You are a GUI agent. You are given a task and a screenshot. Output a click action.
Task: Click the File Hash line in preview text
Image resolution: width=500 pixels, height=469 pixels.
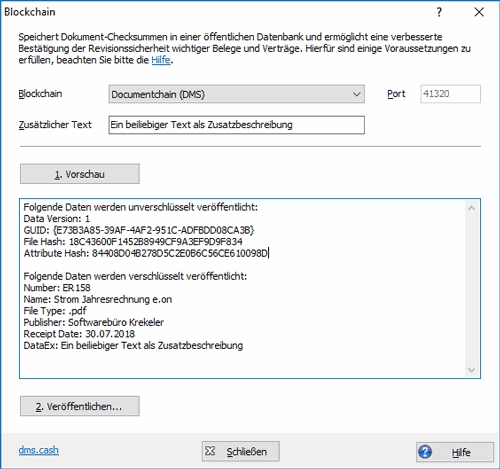coord(133,242)
